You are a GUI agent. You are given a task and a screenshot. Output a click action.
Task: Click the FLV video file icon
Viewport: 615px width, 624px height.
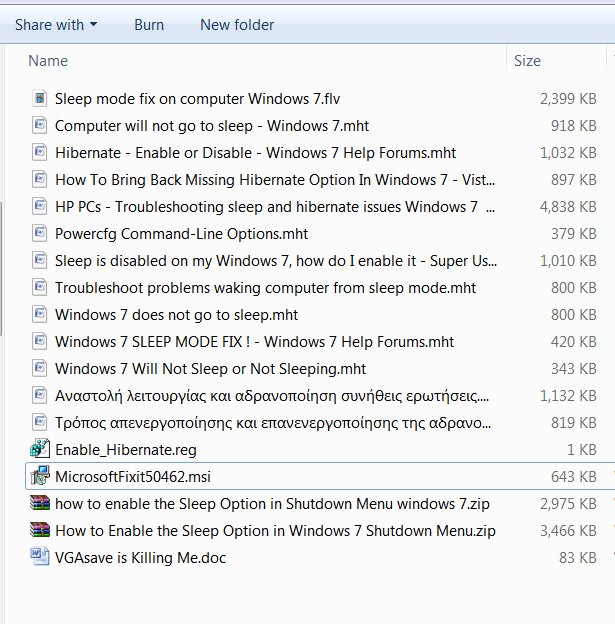[x=40, y=98]
